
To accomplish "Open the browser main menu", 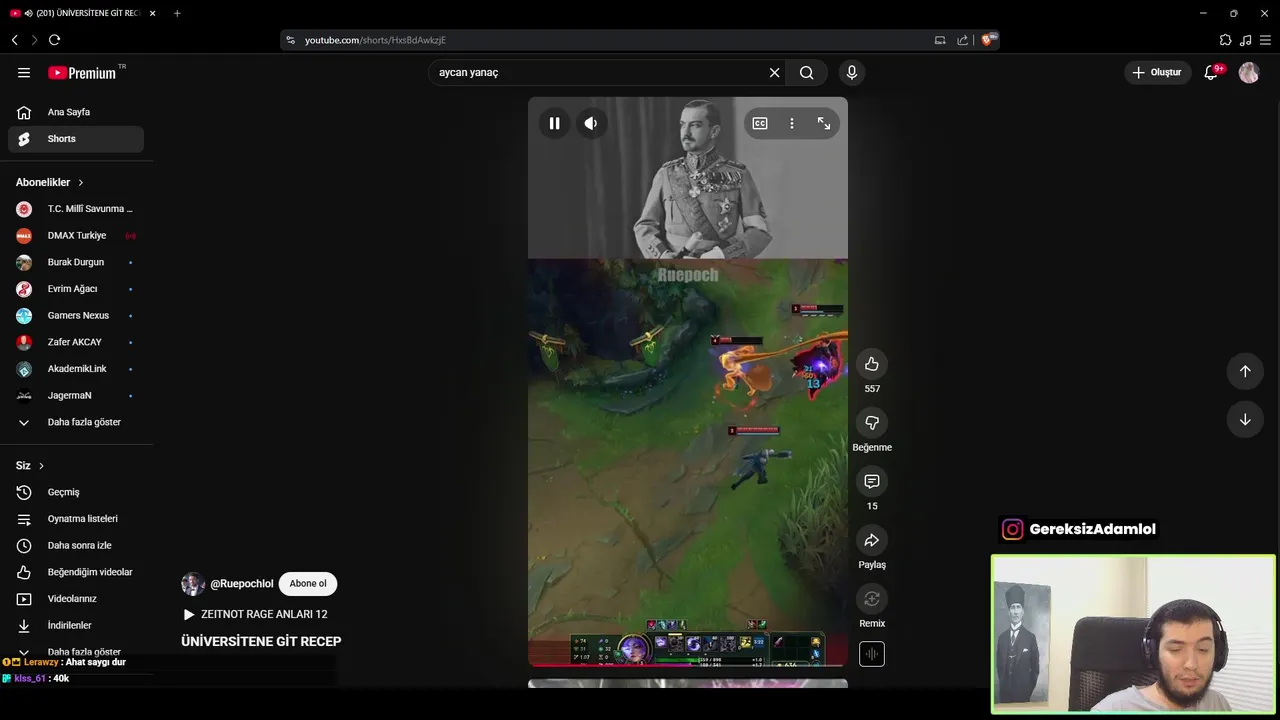I will pyautogui.click(x=1265, y=40).
